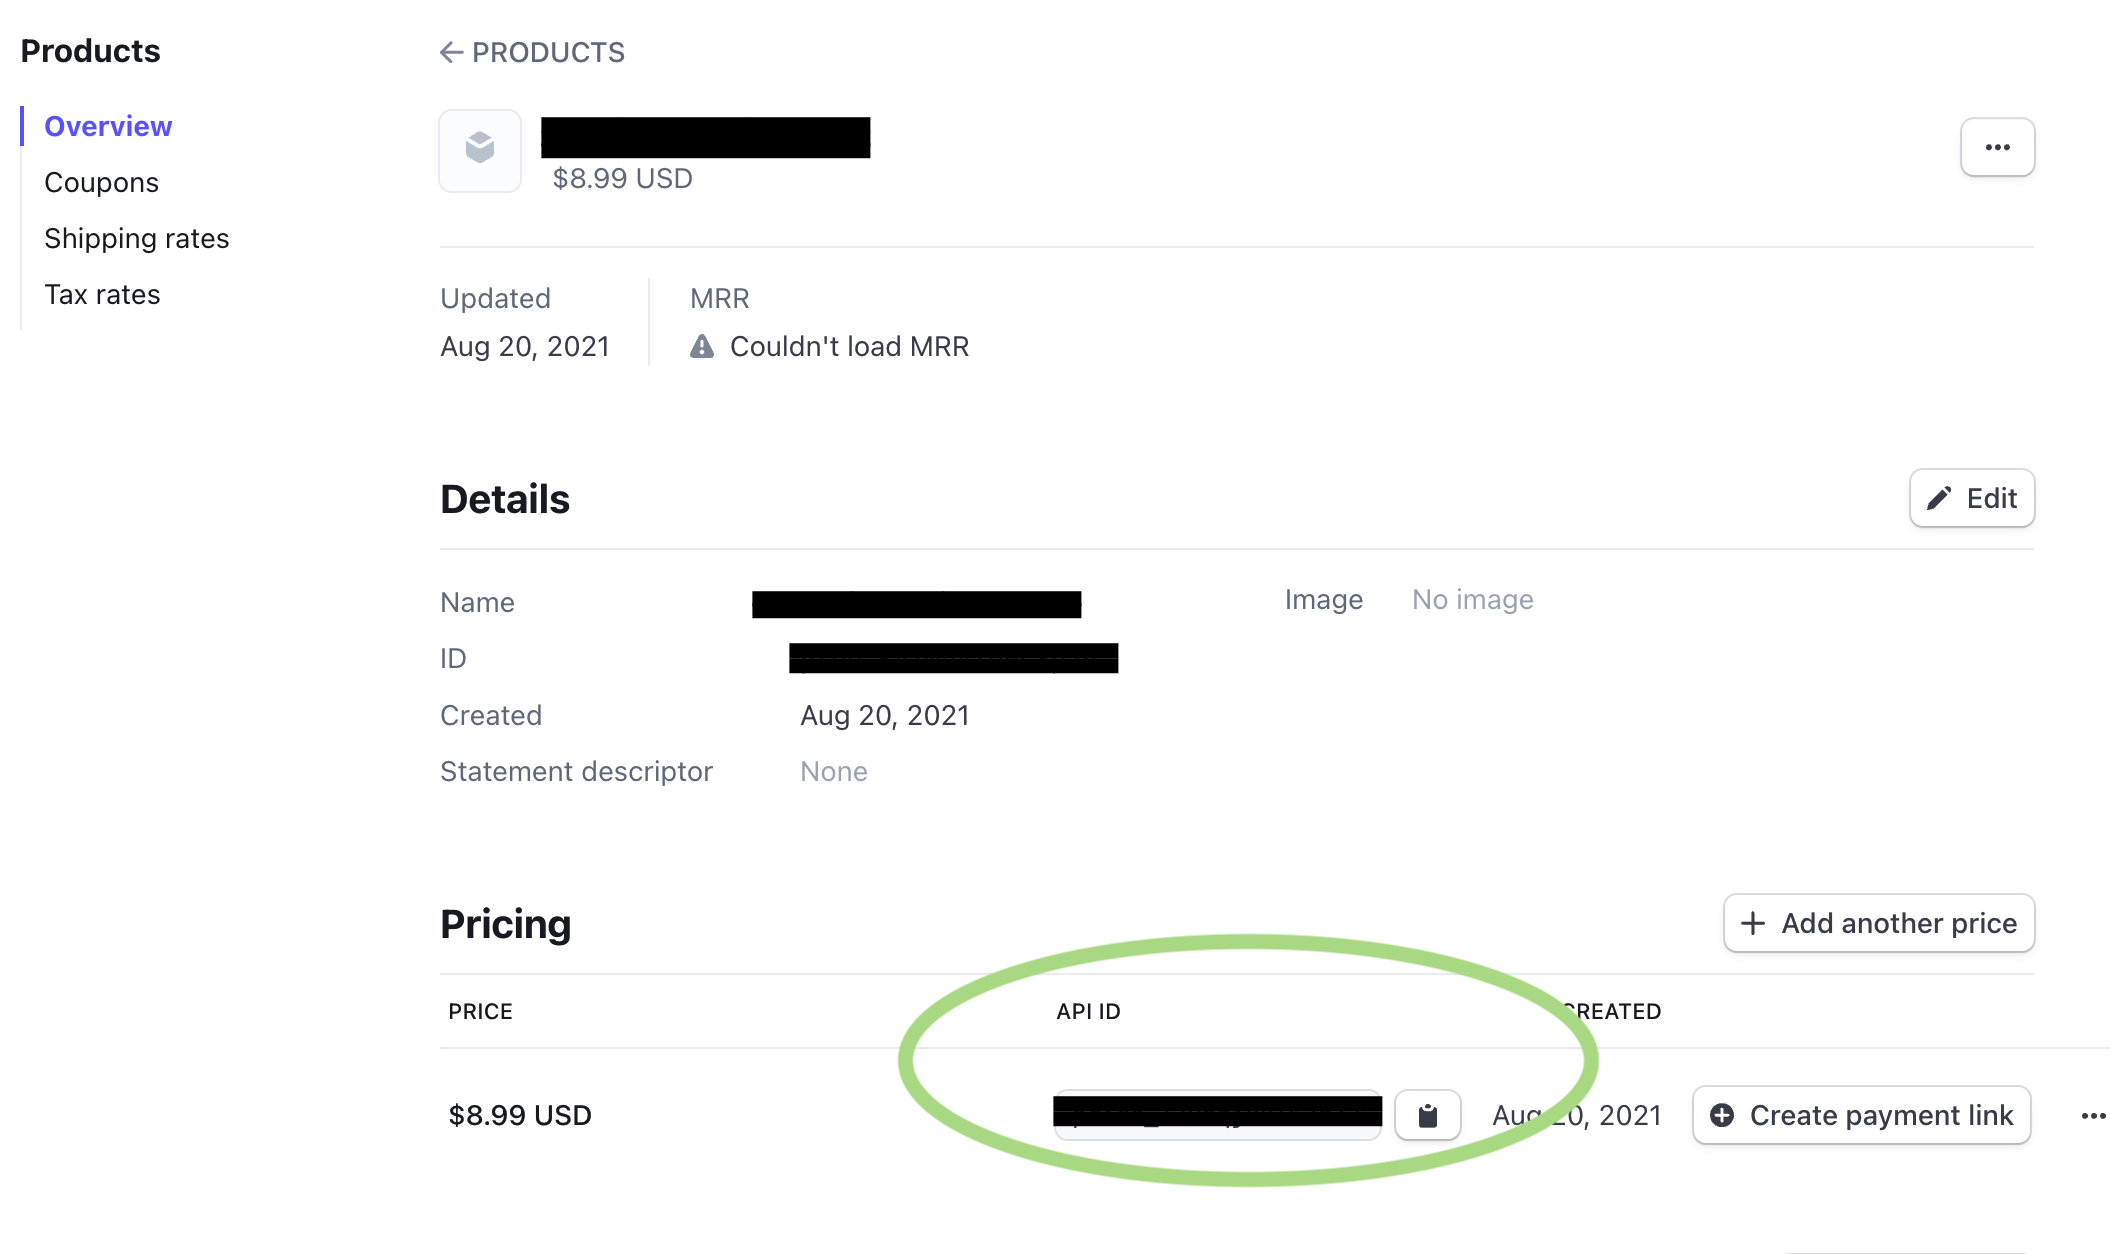This screenshot has width=2110, height=1254.
Task: Open the product options ellipsis menu
Action: (1997, 147)
